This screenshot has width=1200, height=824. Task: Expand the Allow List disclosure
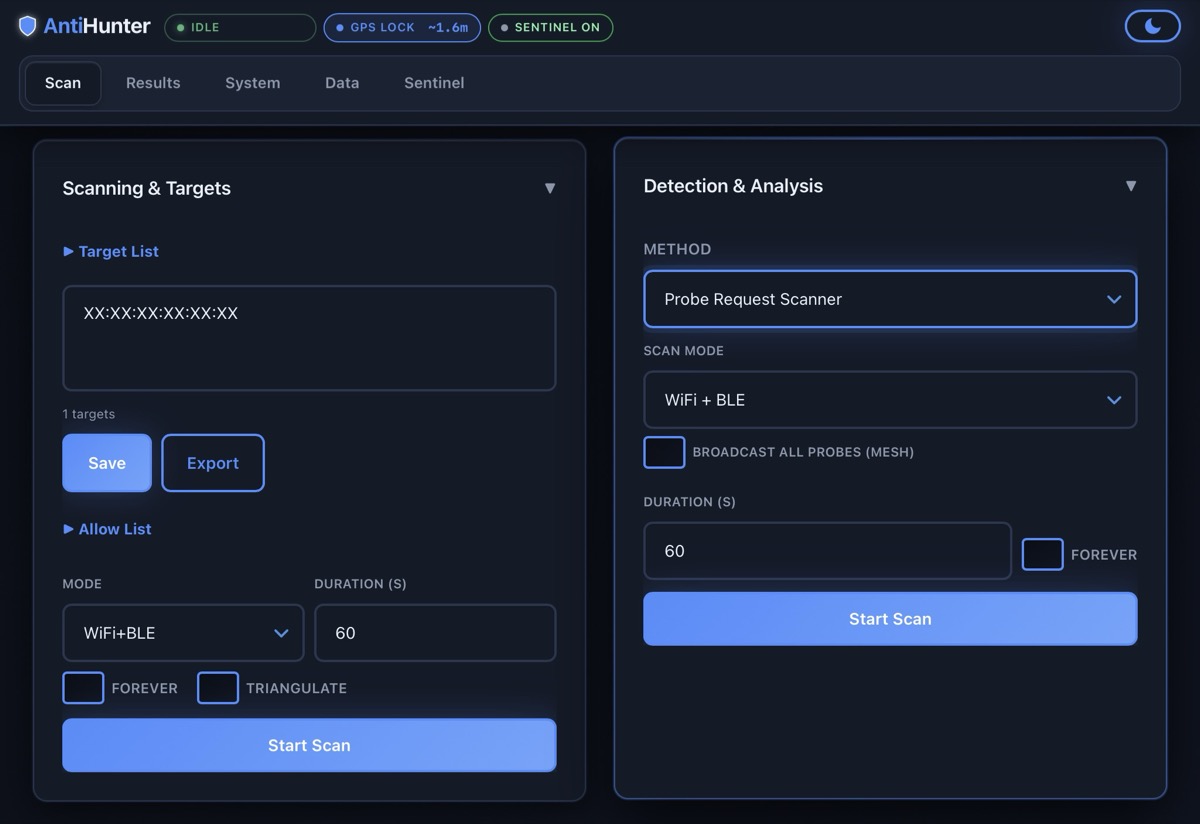[107, 529]
